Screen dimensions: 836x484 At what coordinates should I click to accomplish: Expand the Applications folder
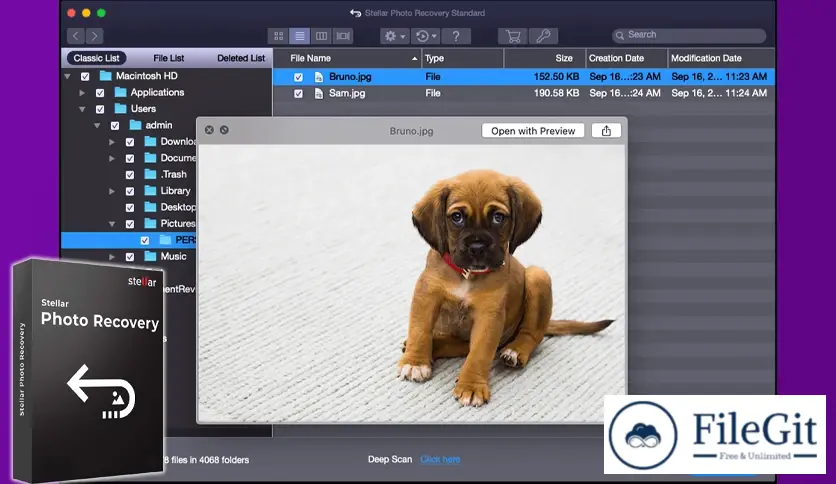[x=82, y=93]
